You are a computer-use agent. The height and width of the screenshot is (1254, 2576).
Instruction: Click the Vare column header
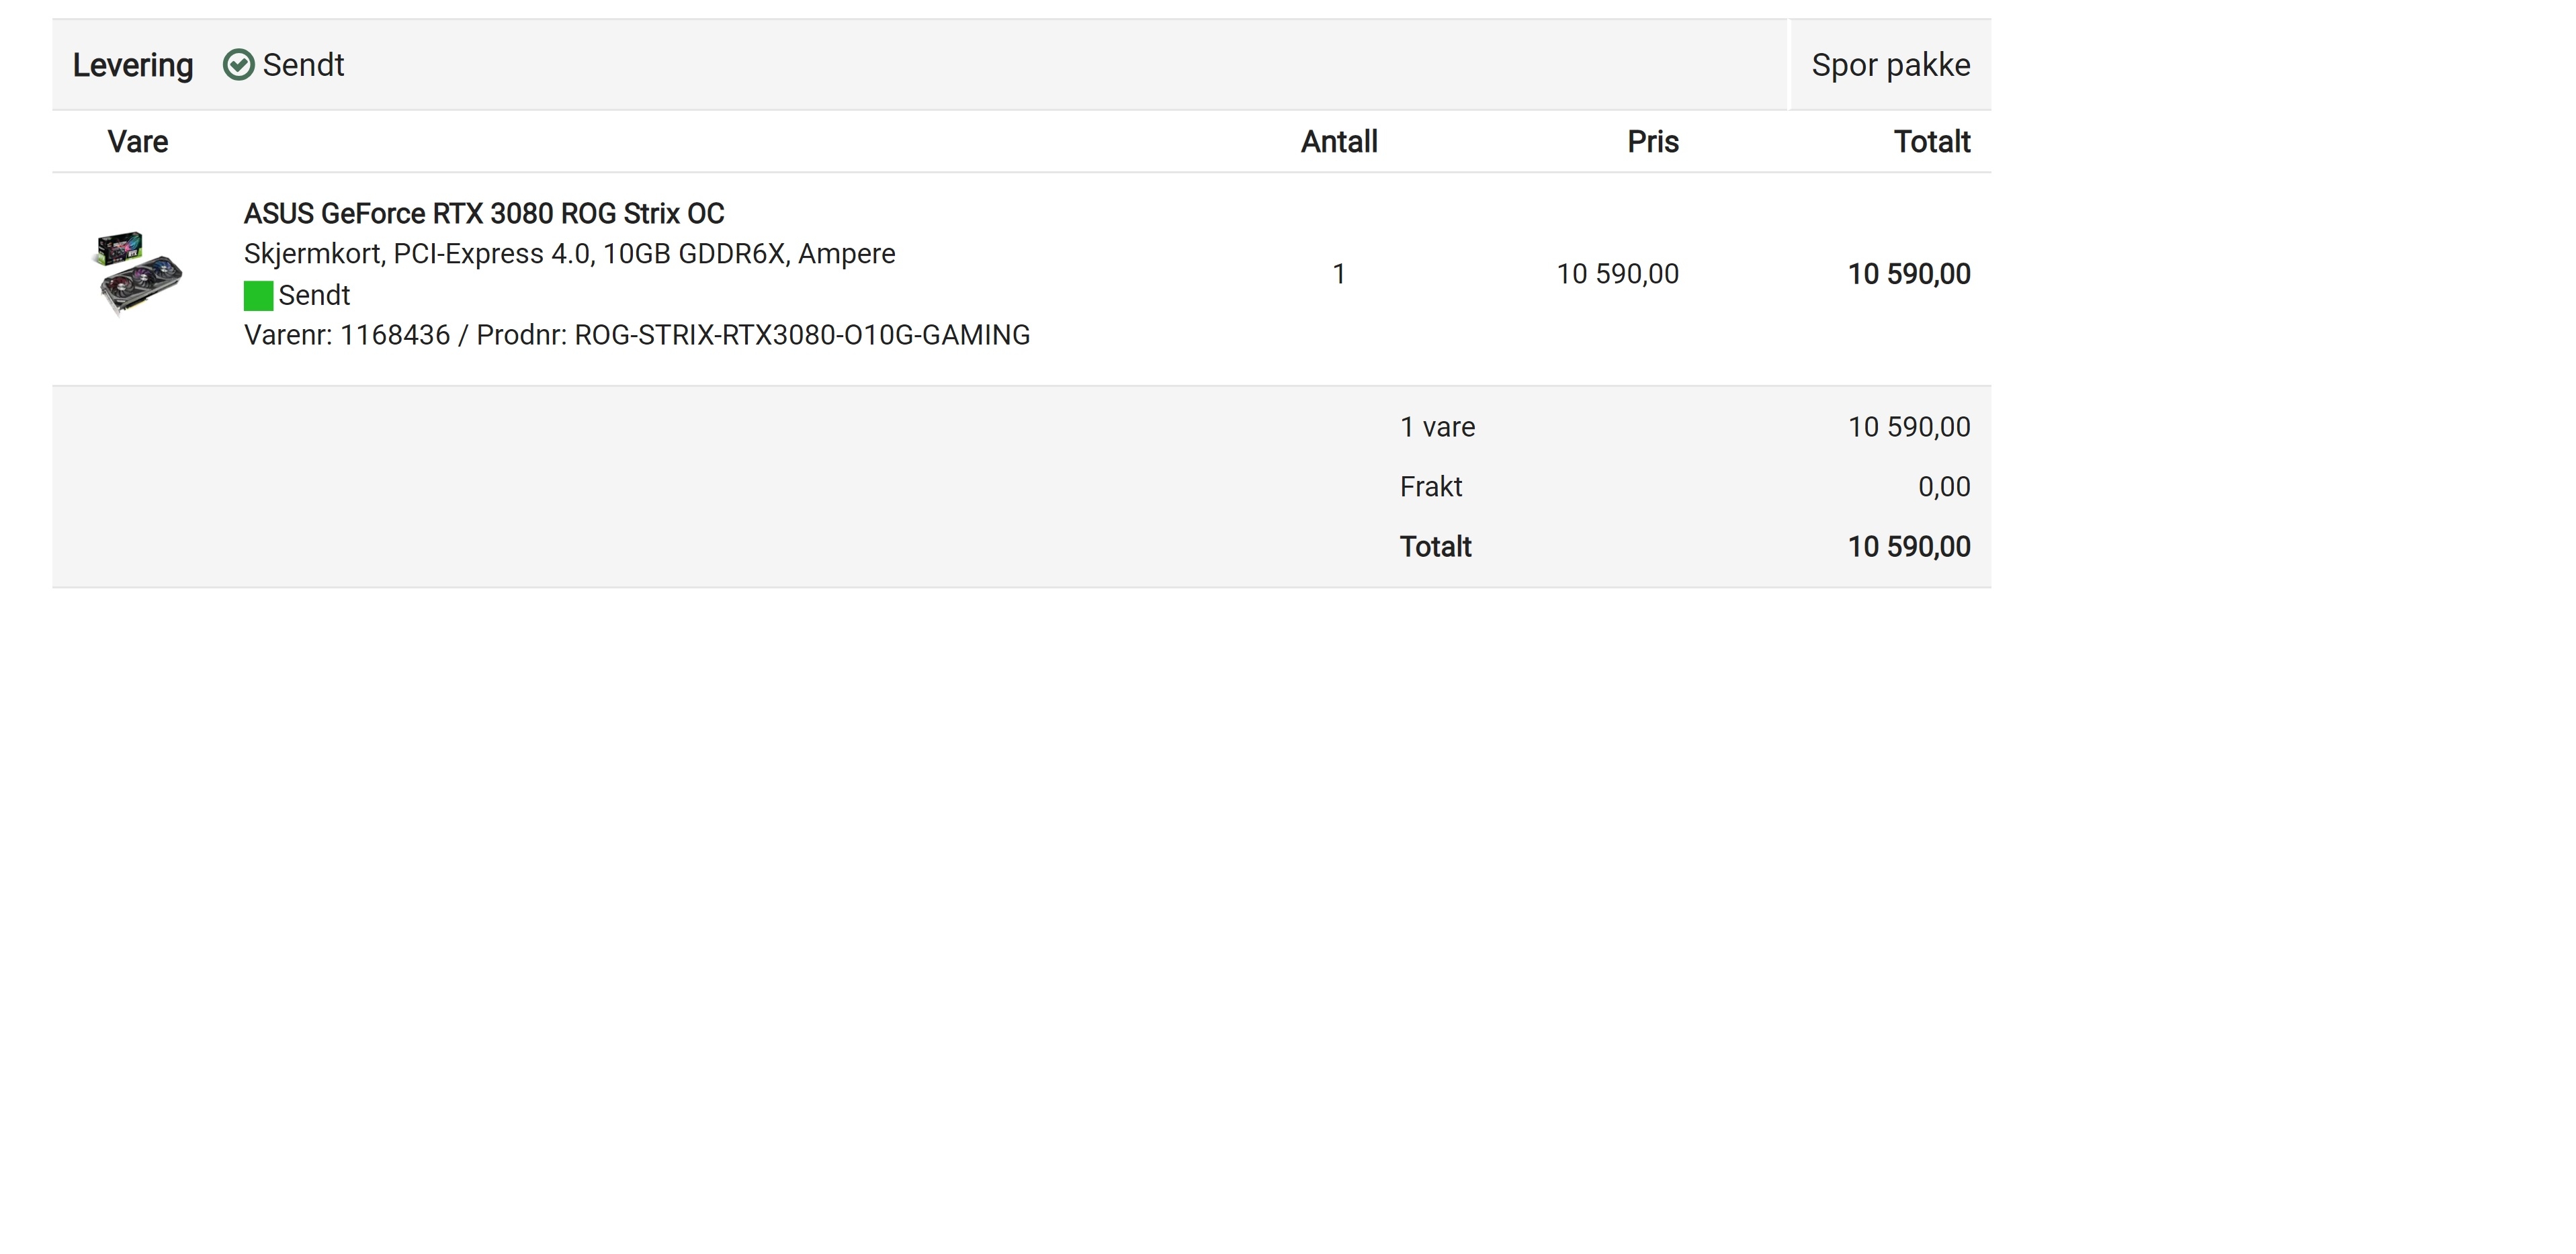point(138,142)
